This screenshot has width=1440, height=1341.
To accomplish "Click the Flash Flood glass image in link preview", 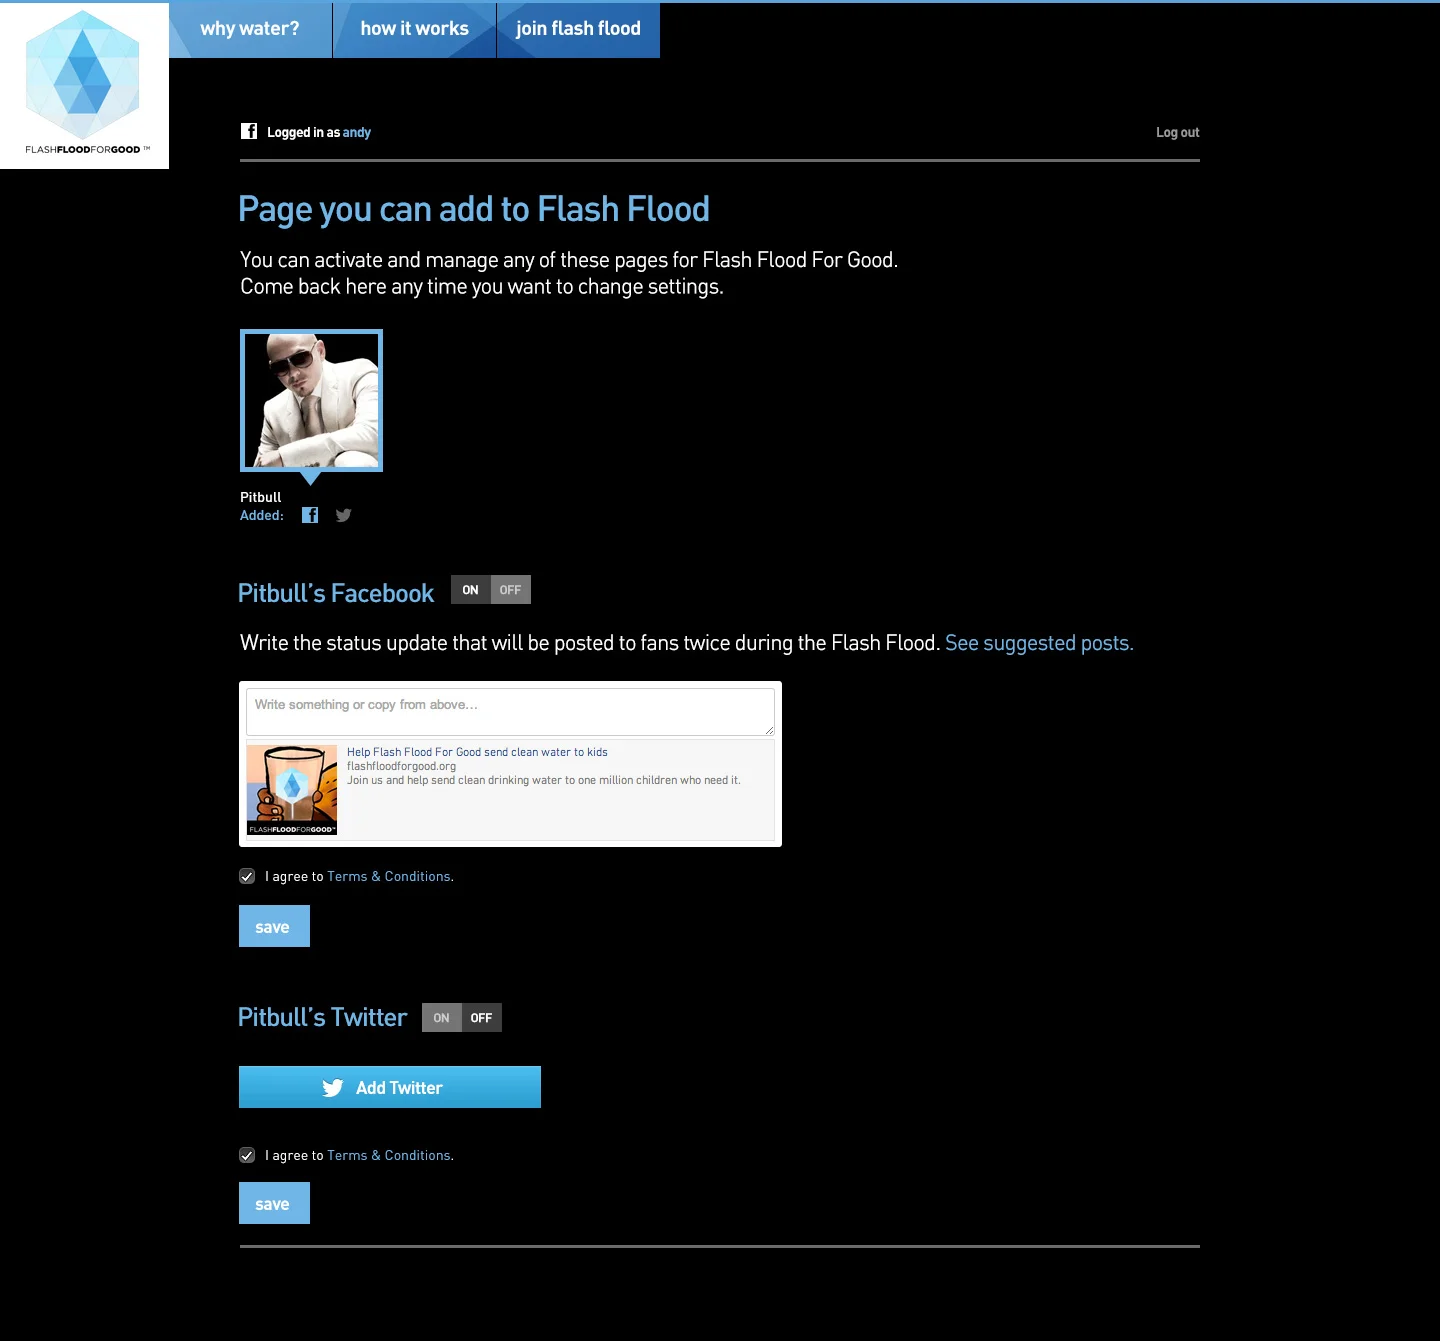I will coord(291,789).
